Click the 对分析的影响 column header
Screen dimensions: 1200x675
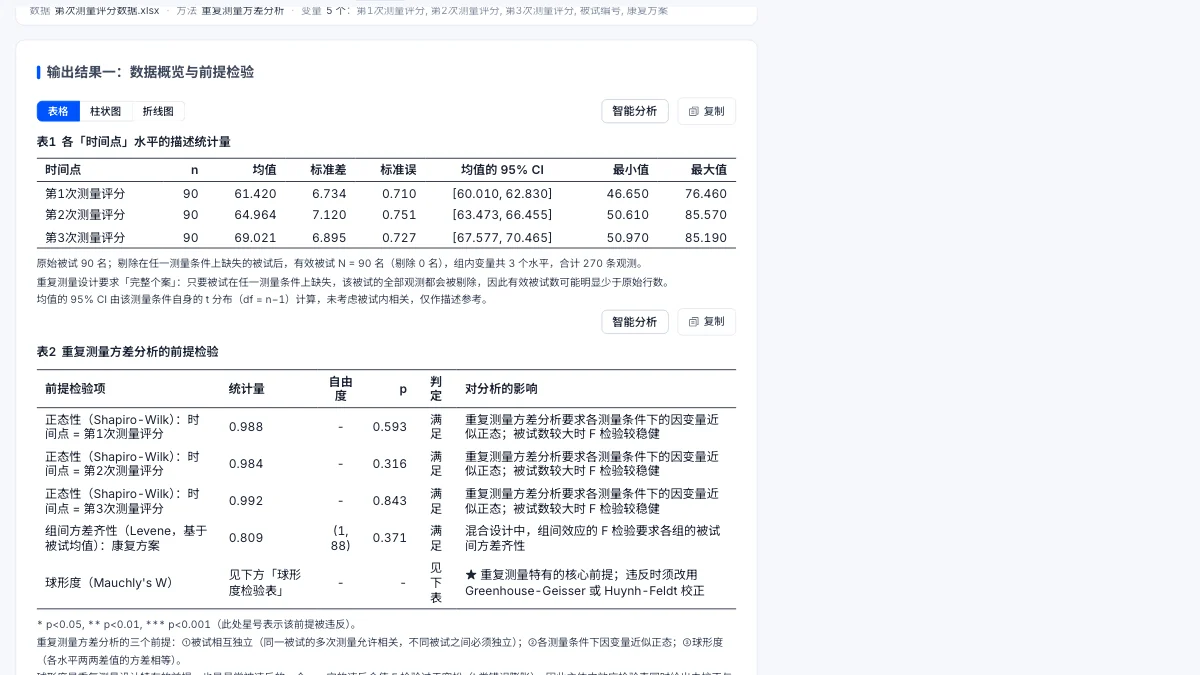(x=501, y=389)
